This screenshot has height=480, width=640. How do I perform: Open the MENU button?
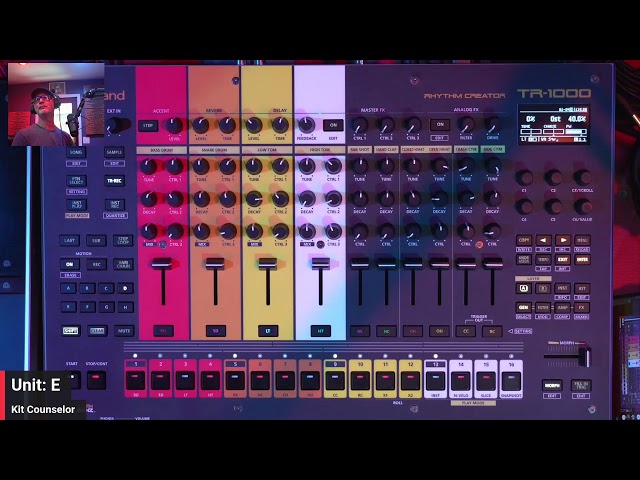(x=582, y=240)
